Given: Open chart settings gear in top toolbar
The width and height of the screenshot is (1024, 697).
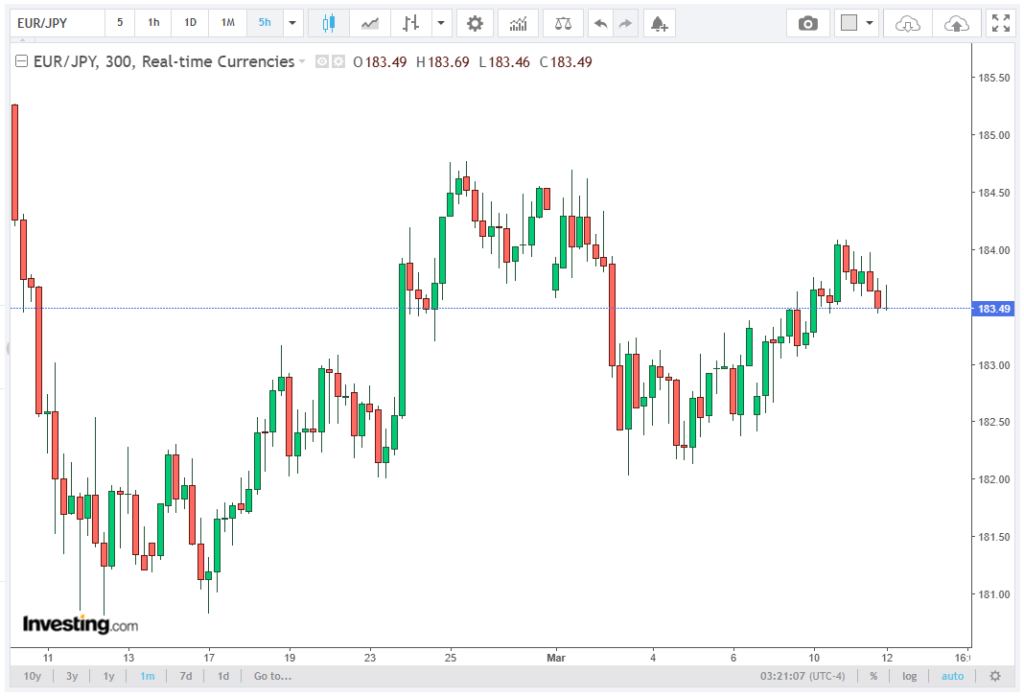Looking at the screenshot, I should click(x=474, y=22).
